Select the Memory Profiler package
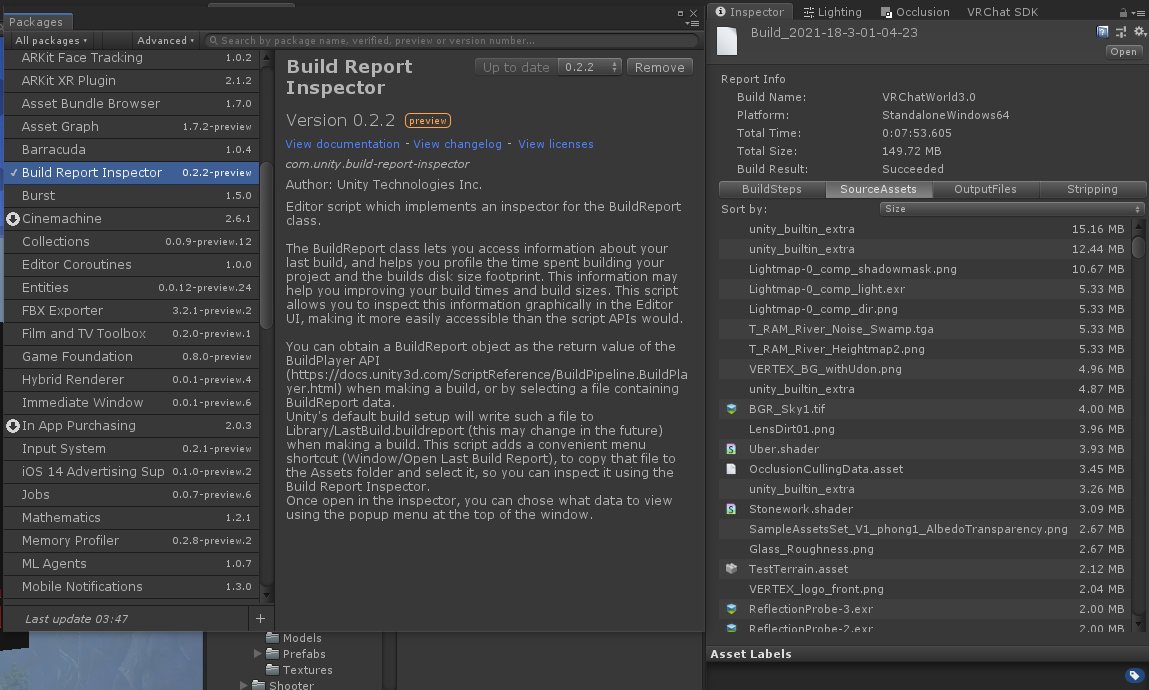The width and height of the screenshot is (1149, 690). pos(132,541)
